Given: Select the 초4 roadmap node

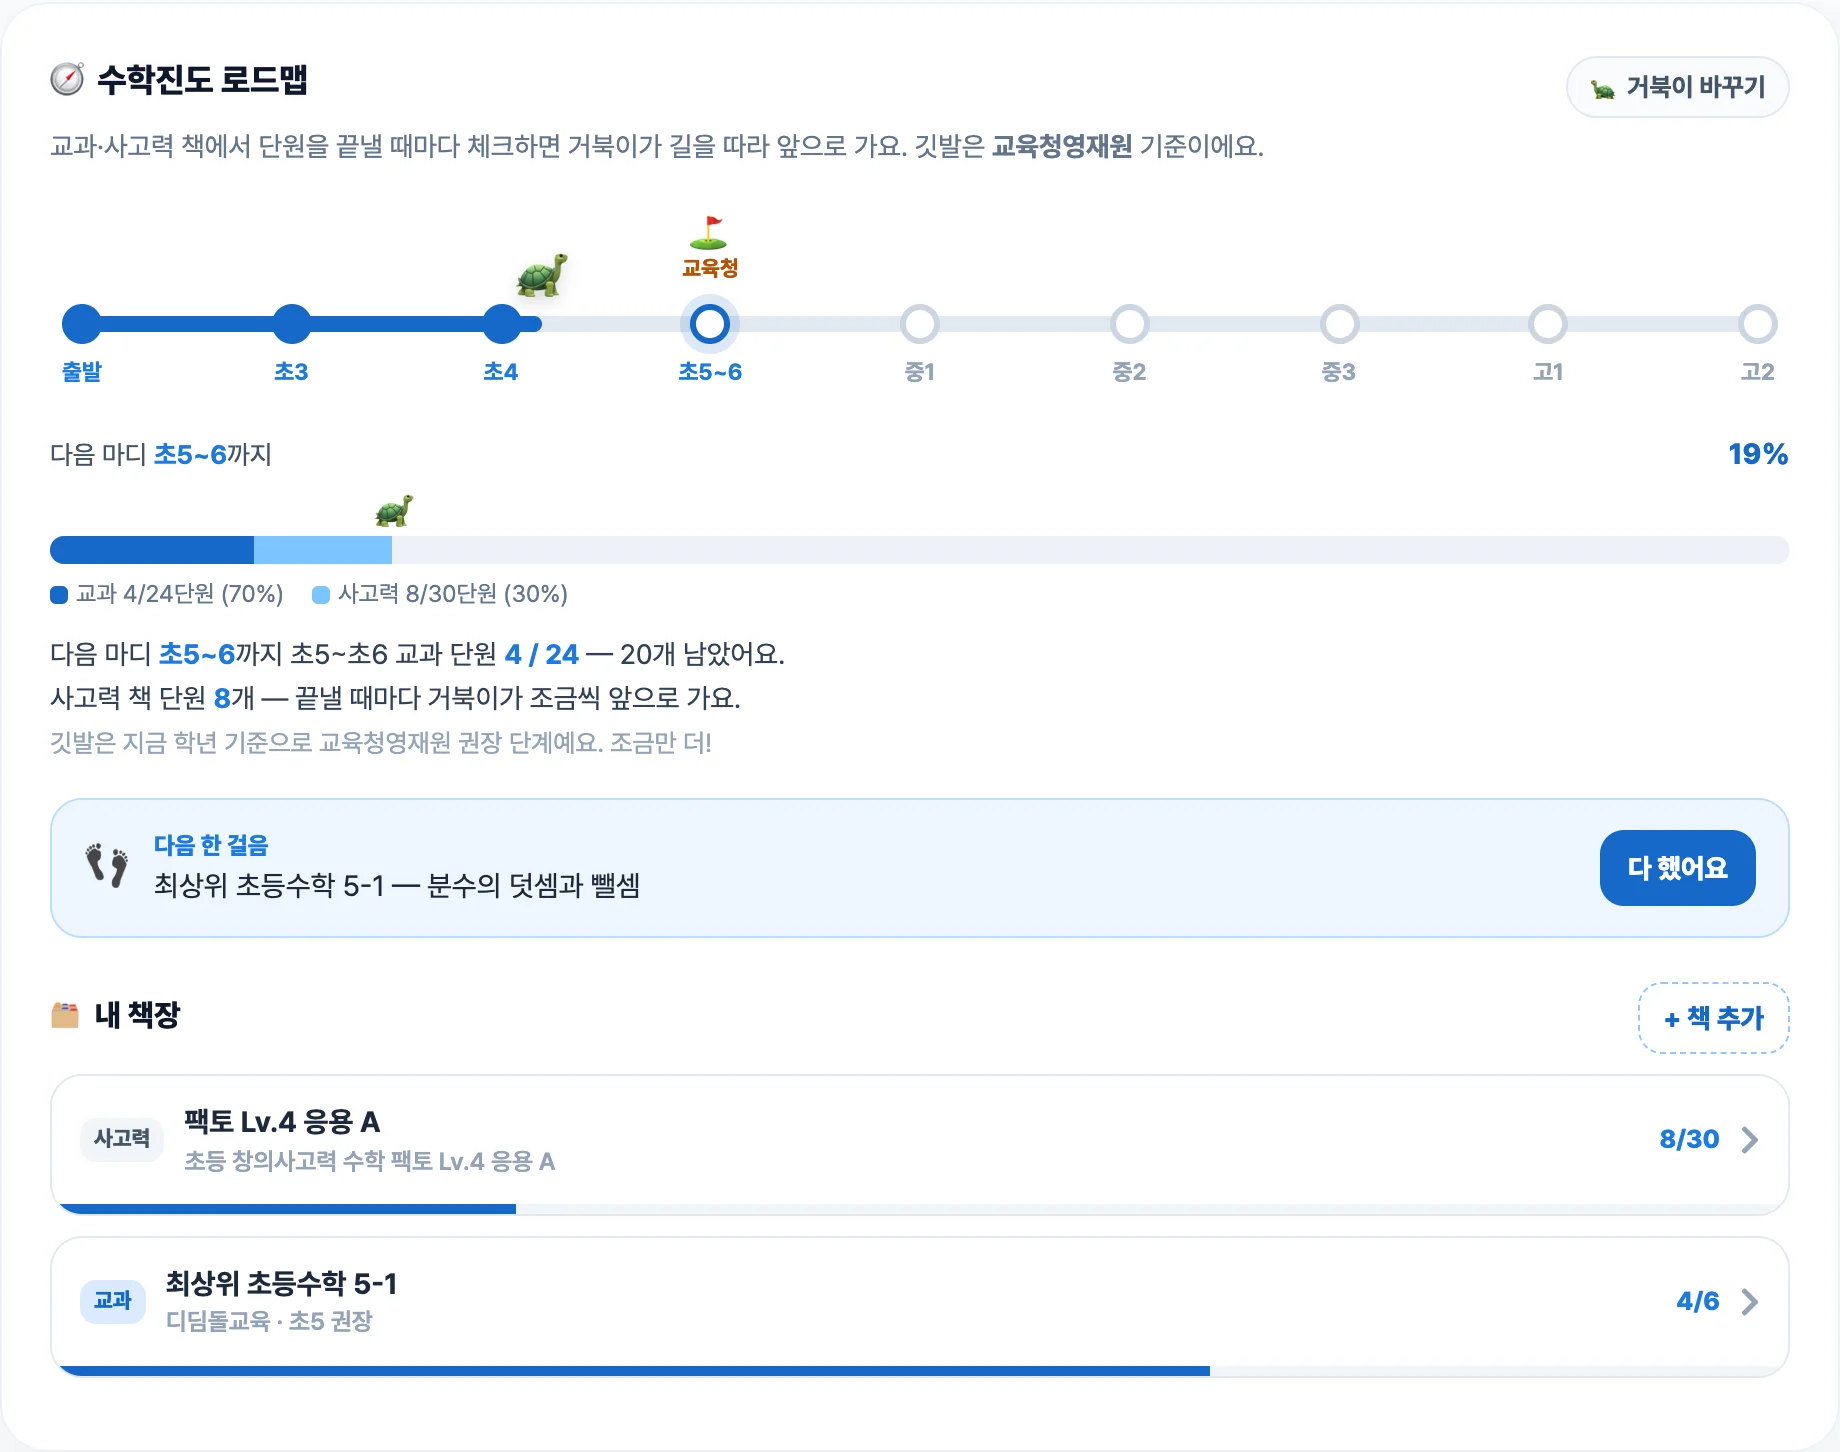Looking at the screenshot, I should click(x=501, y=324).
